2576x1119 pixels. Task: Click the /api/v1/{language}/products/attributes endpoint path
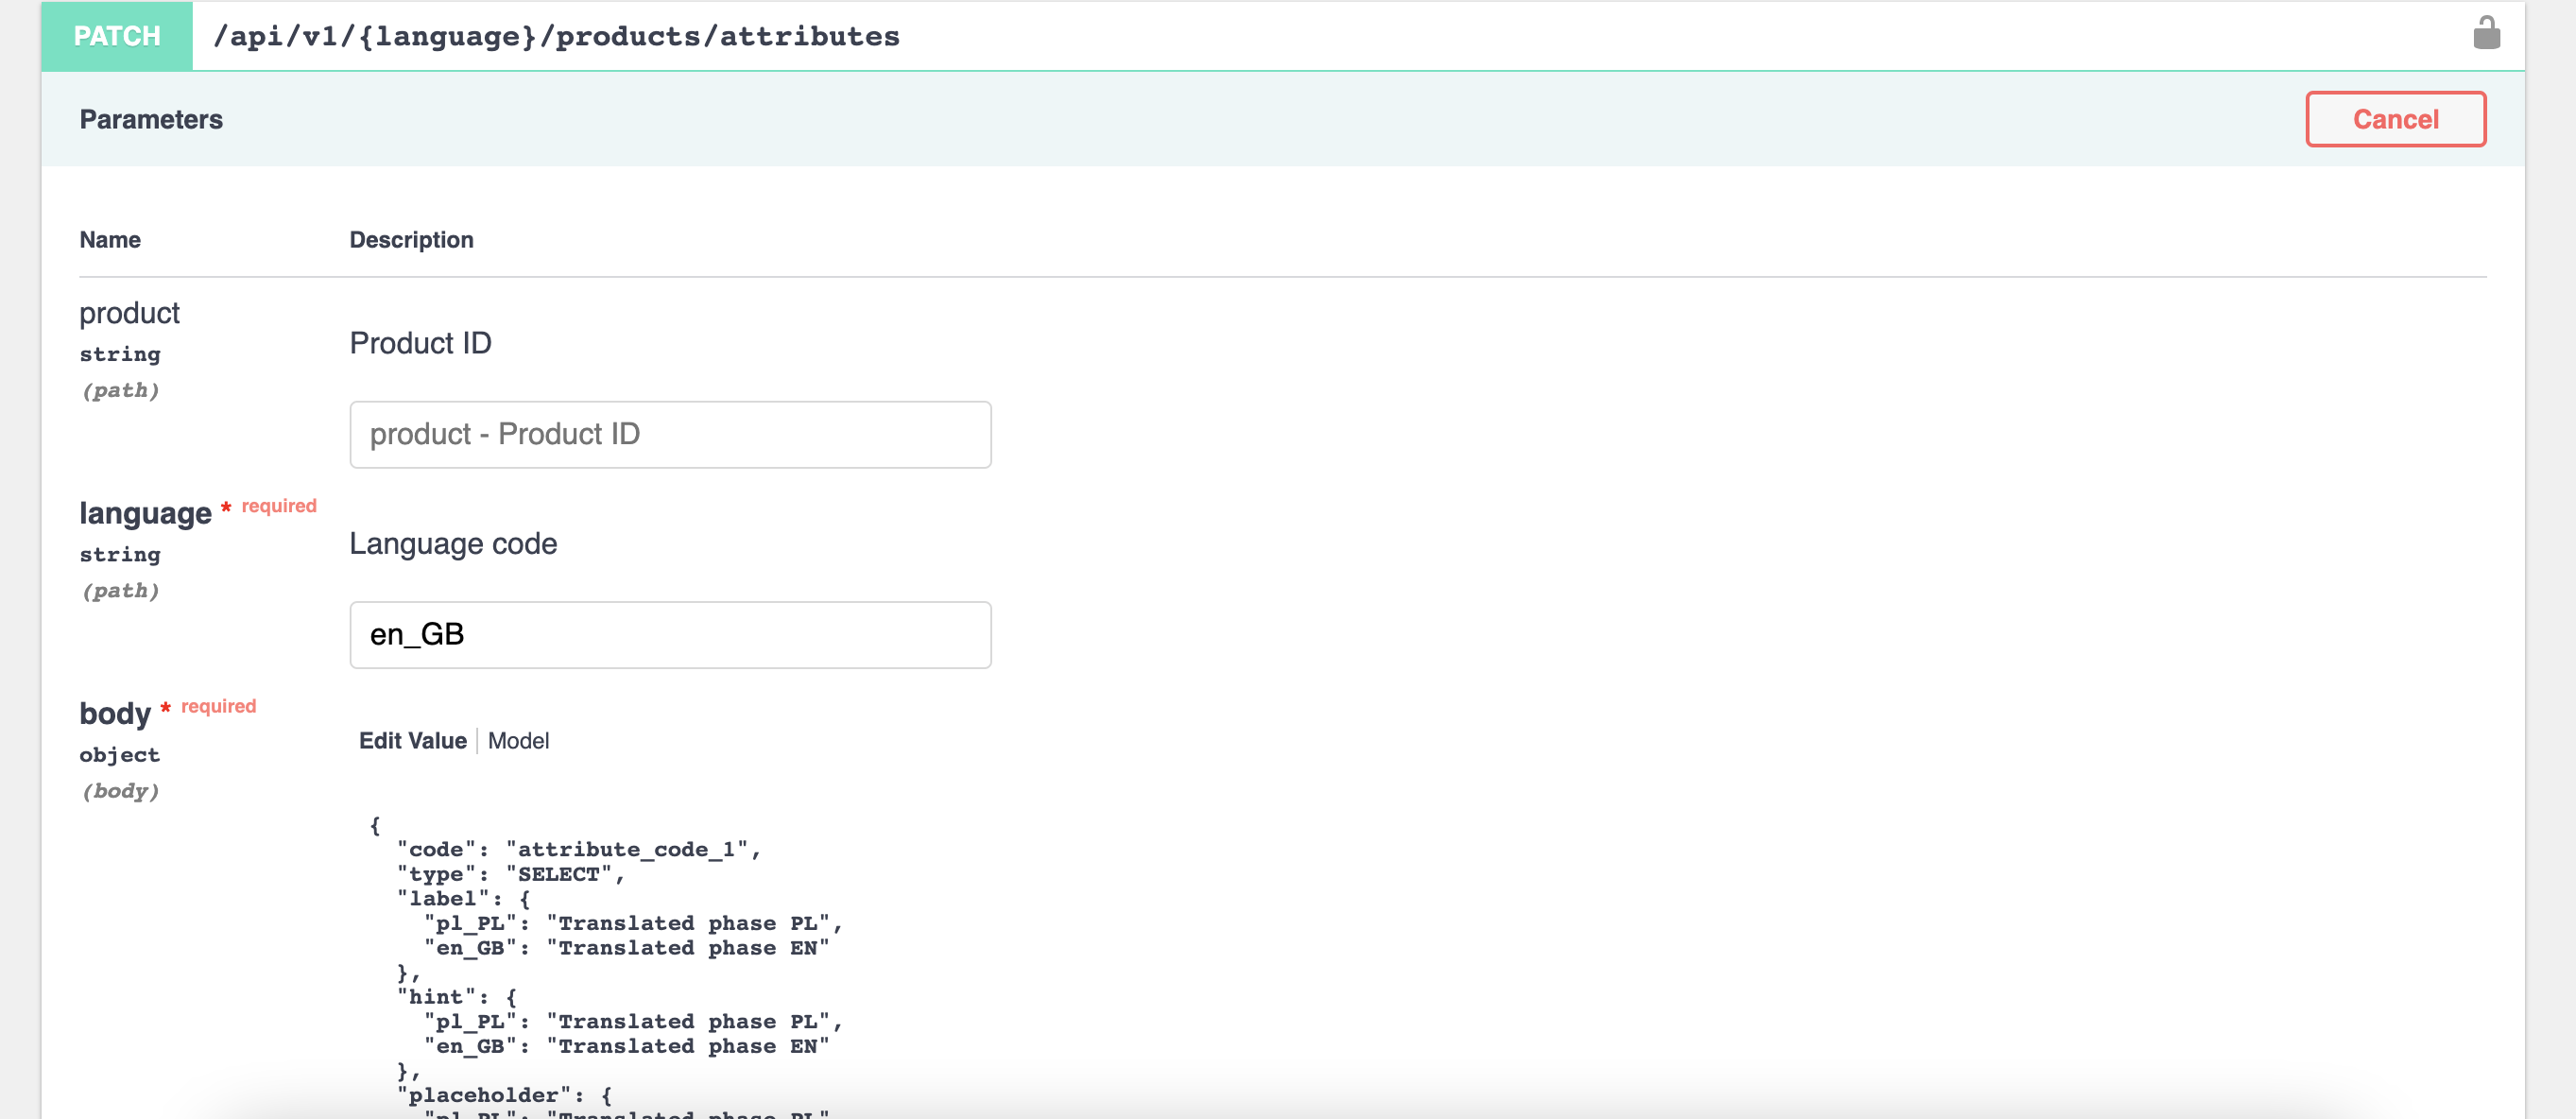556,36
